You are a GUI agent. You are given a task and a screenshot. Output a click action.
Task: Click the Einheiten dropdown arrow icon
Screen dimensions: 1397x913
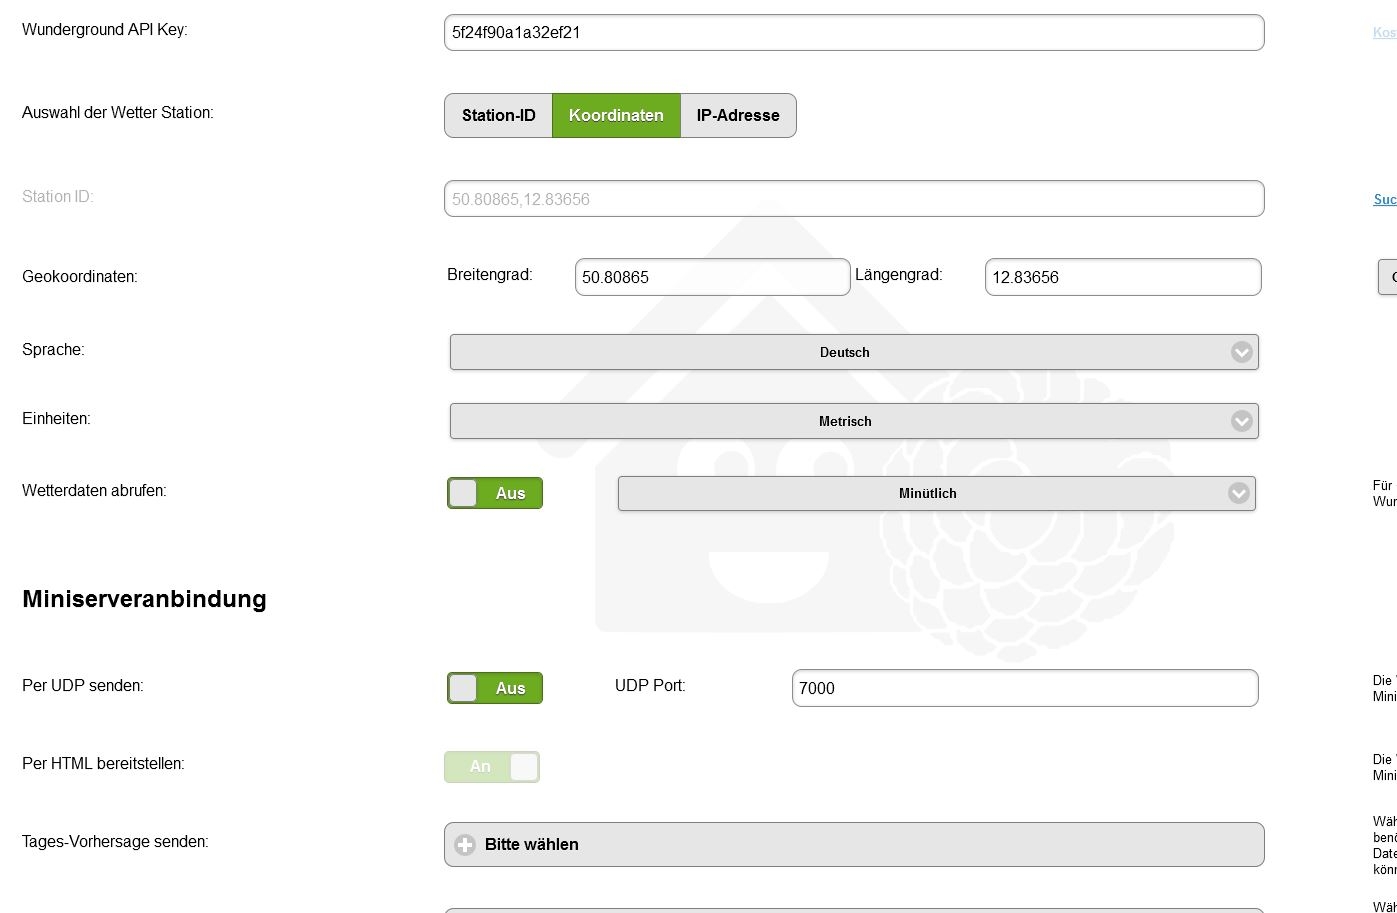coord(1241,422)
